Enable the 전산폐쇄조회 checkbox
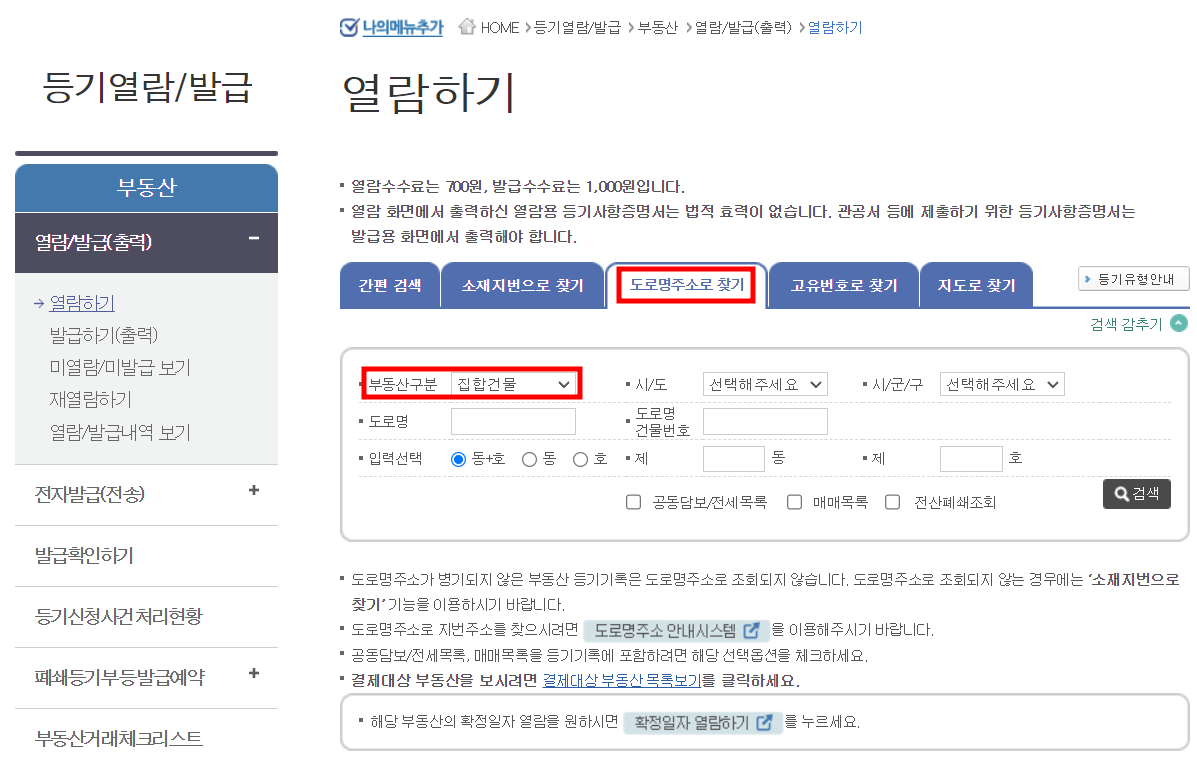 click(892, 501)
